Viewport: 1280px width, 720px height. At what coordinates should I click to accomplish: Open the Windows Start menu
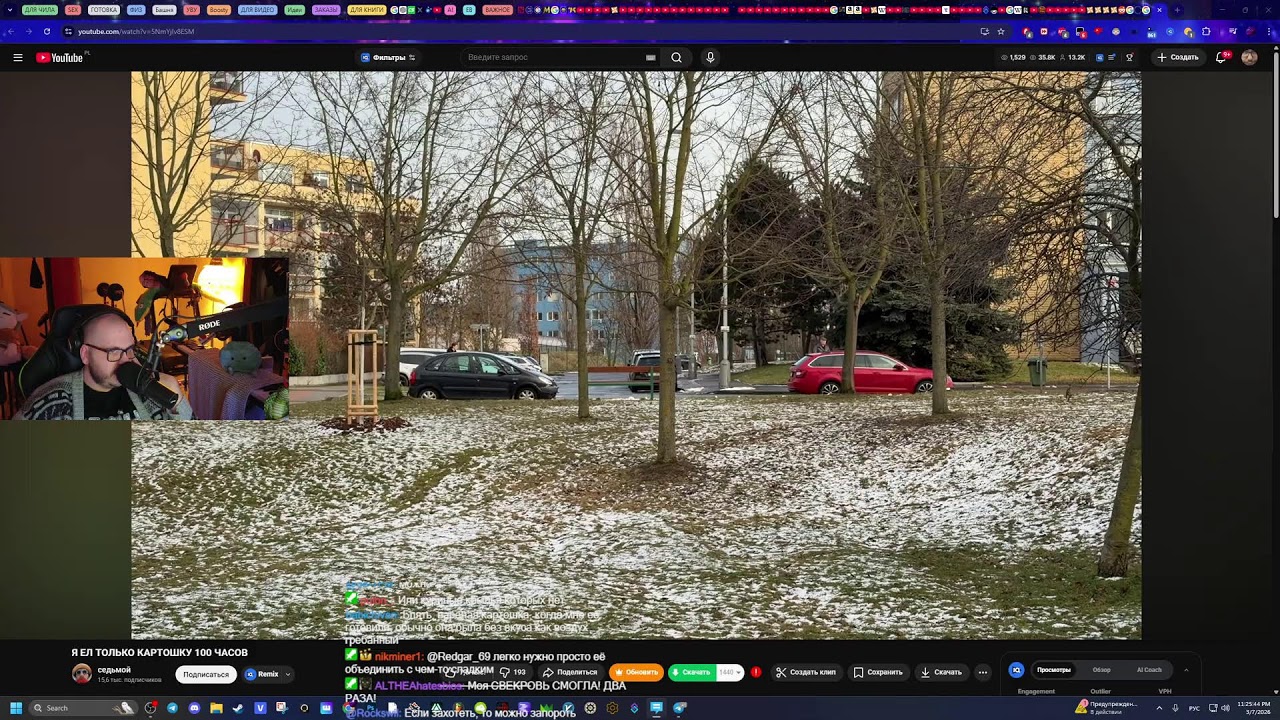[x=16, y=708]
